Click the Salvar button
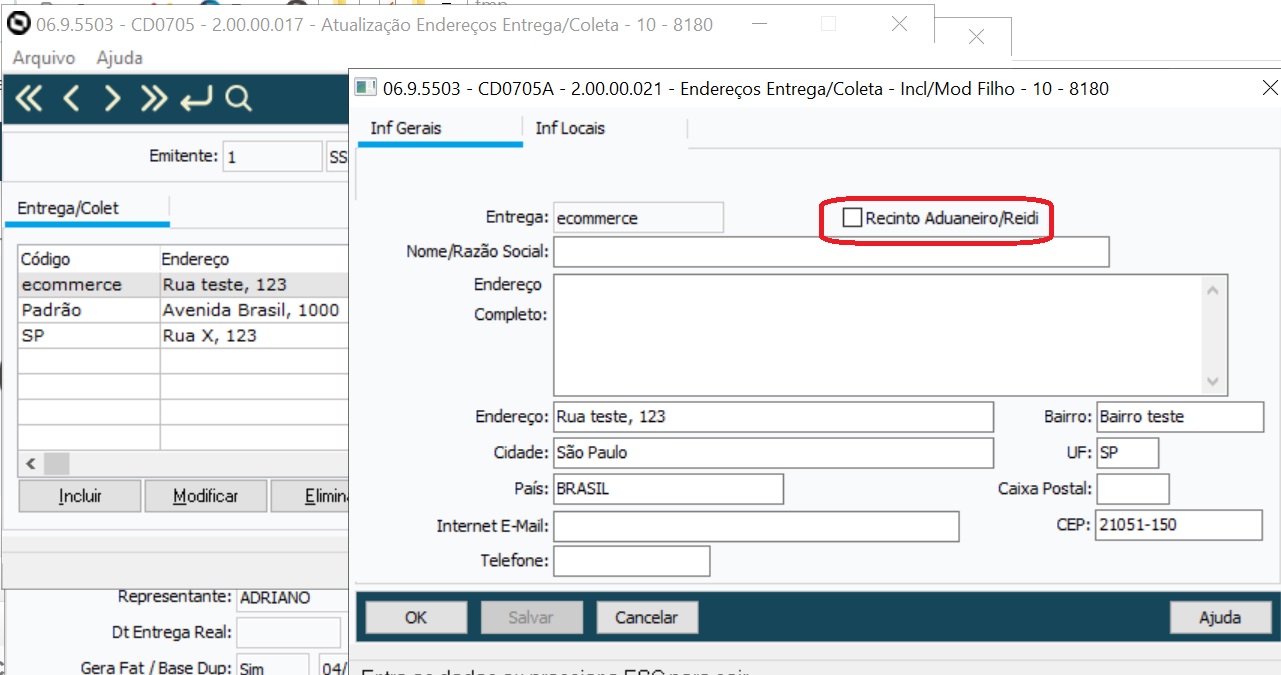This screenshot has width=1281, height=675. [x=531, y=618]
